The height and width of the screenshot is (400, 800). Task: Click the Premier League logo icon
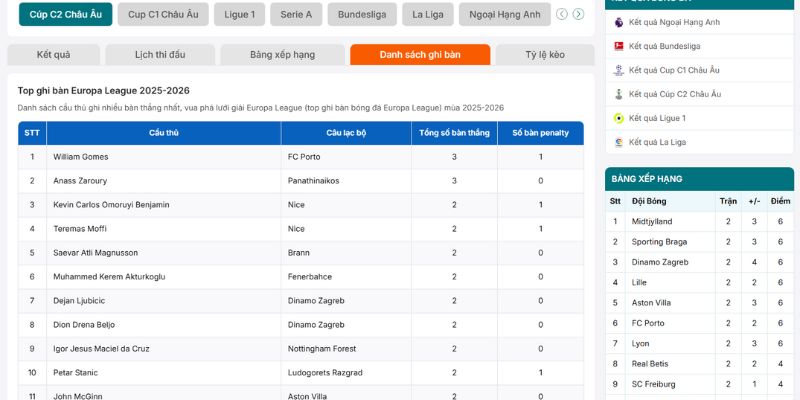(x=619, y=22)
